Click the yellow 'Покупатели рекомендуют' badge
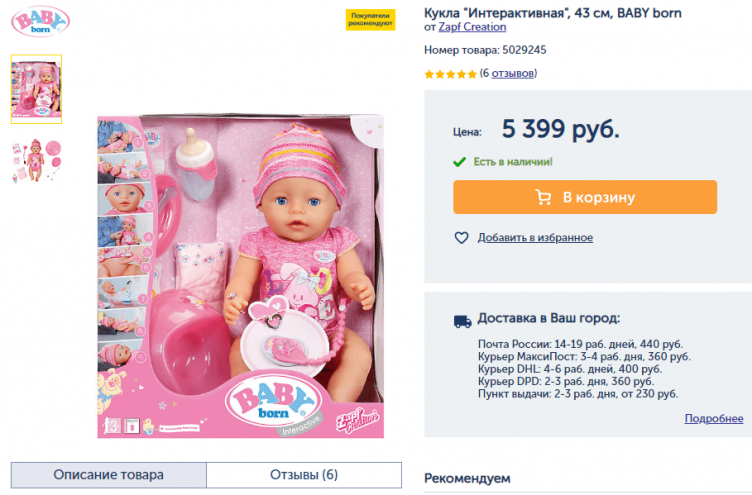Screen dimensions: 752x495 tap(370, 20)
